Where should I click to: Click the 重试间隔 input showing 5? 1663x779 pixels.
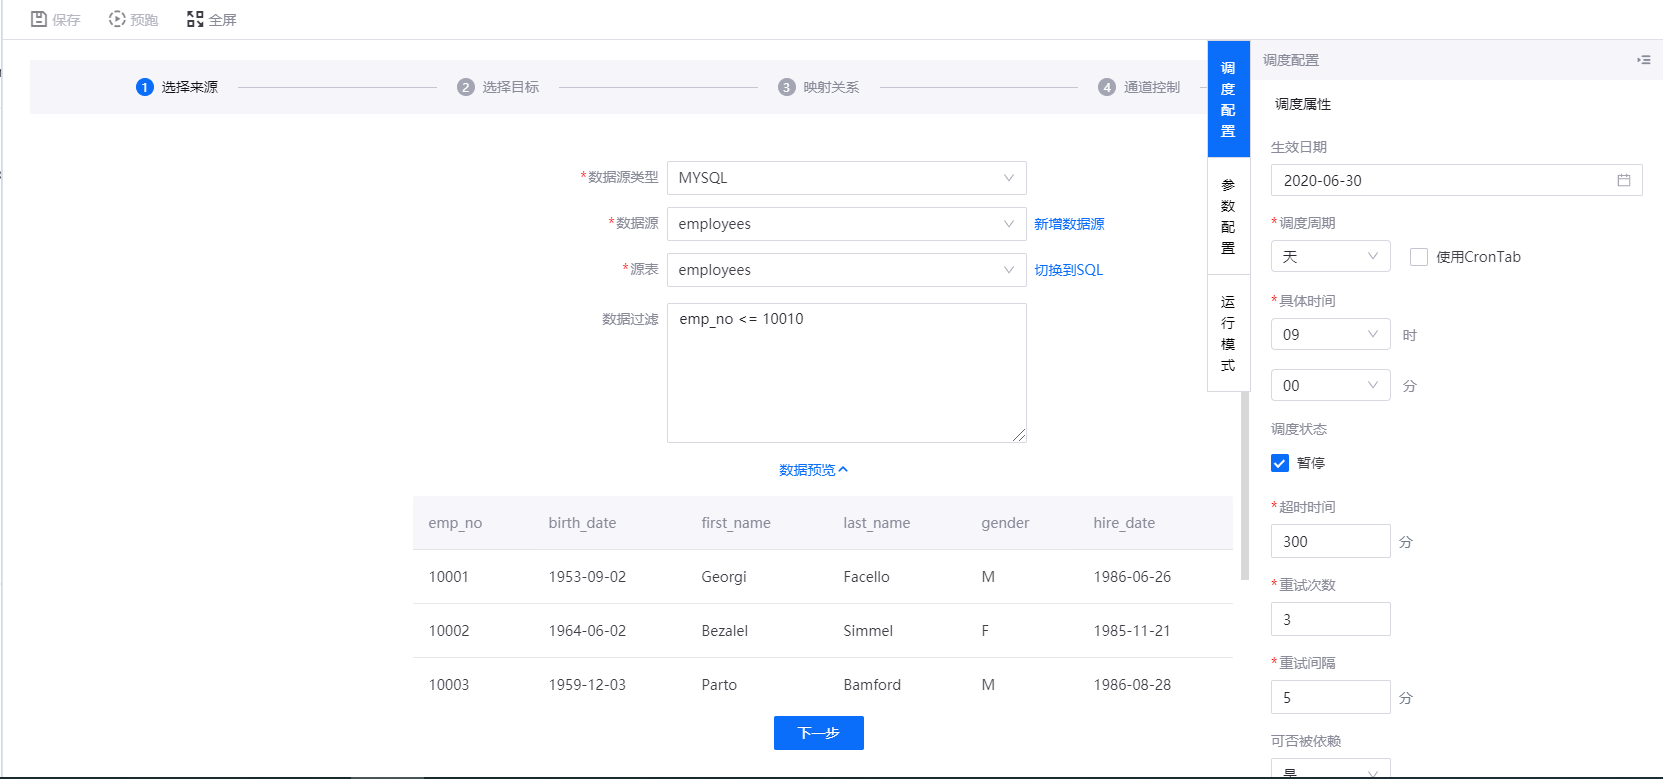pyautogui.click(x=1330, y=697)
